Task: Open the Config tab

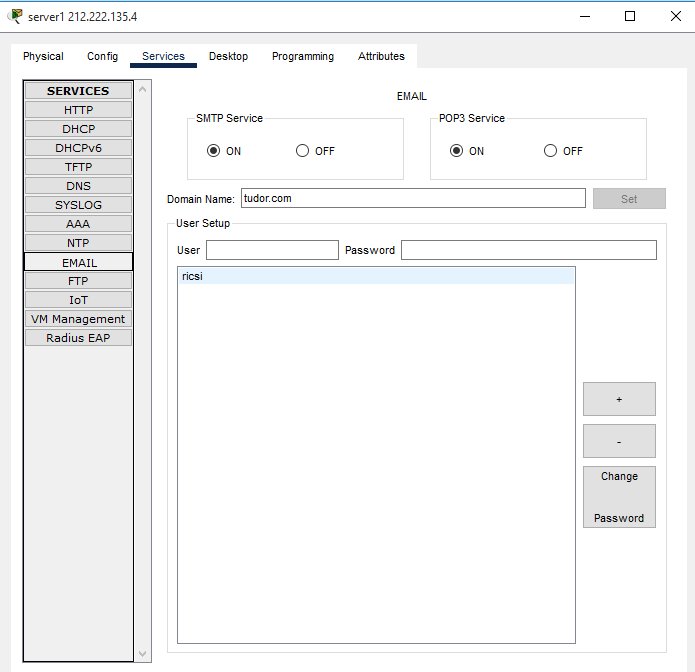Action: [102, 56]
